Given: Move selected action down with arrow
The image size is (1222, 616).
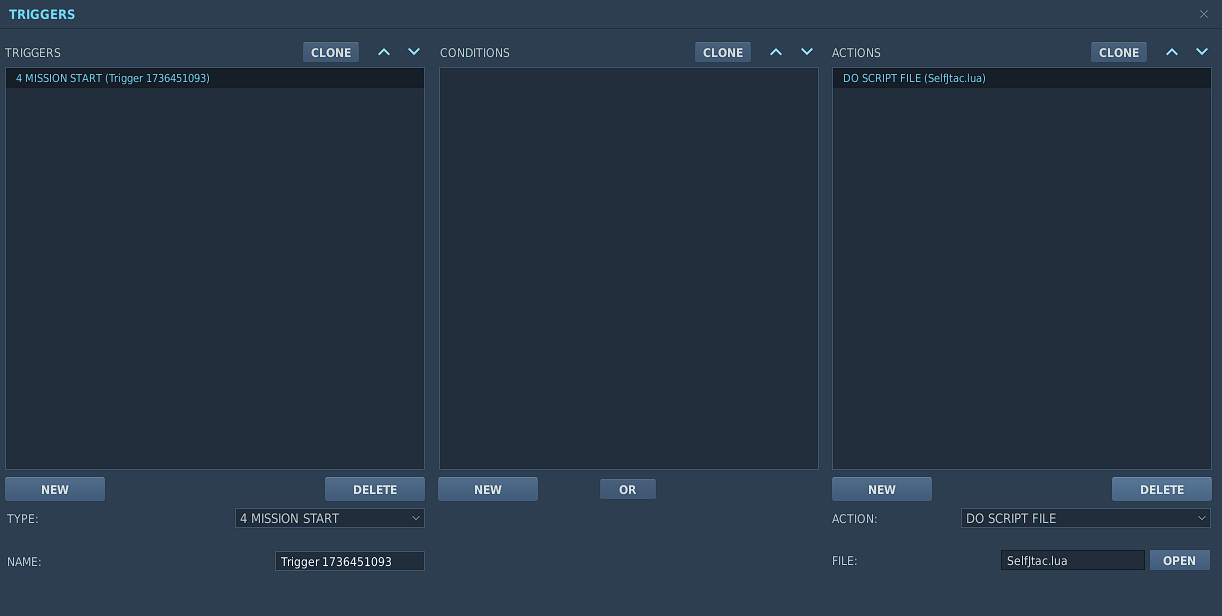Looking at the screenshot, I should click(x=1202, y=52).
